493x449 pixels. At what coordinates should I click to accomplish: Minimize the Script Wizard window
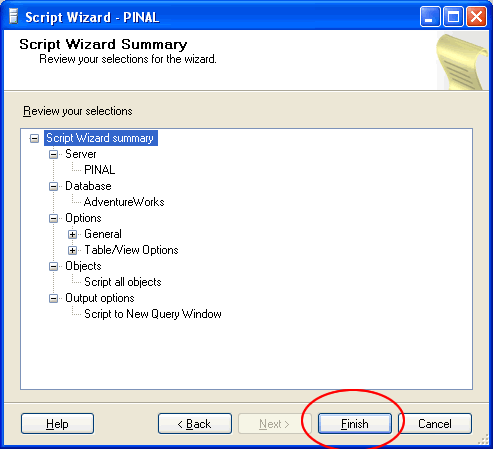430,17
